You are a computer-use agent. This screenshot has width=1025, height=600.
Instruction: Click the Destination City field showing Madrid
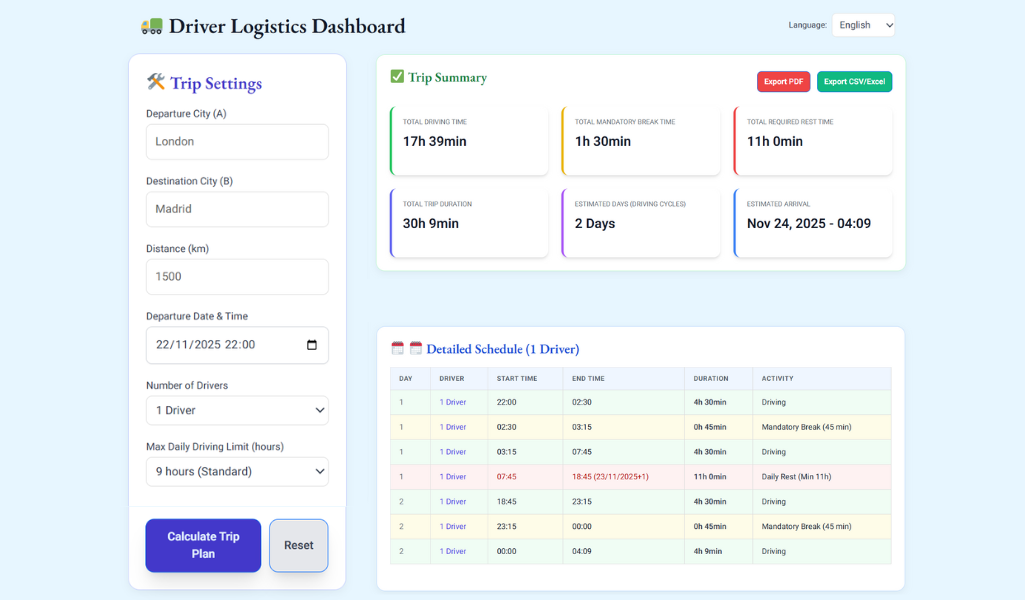[237, 209]
